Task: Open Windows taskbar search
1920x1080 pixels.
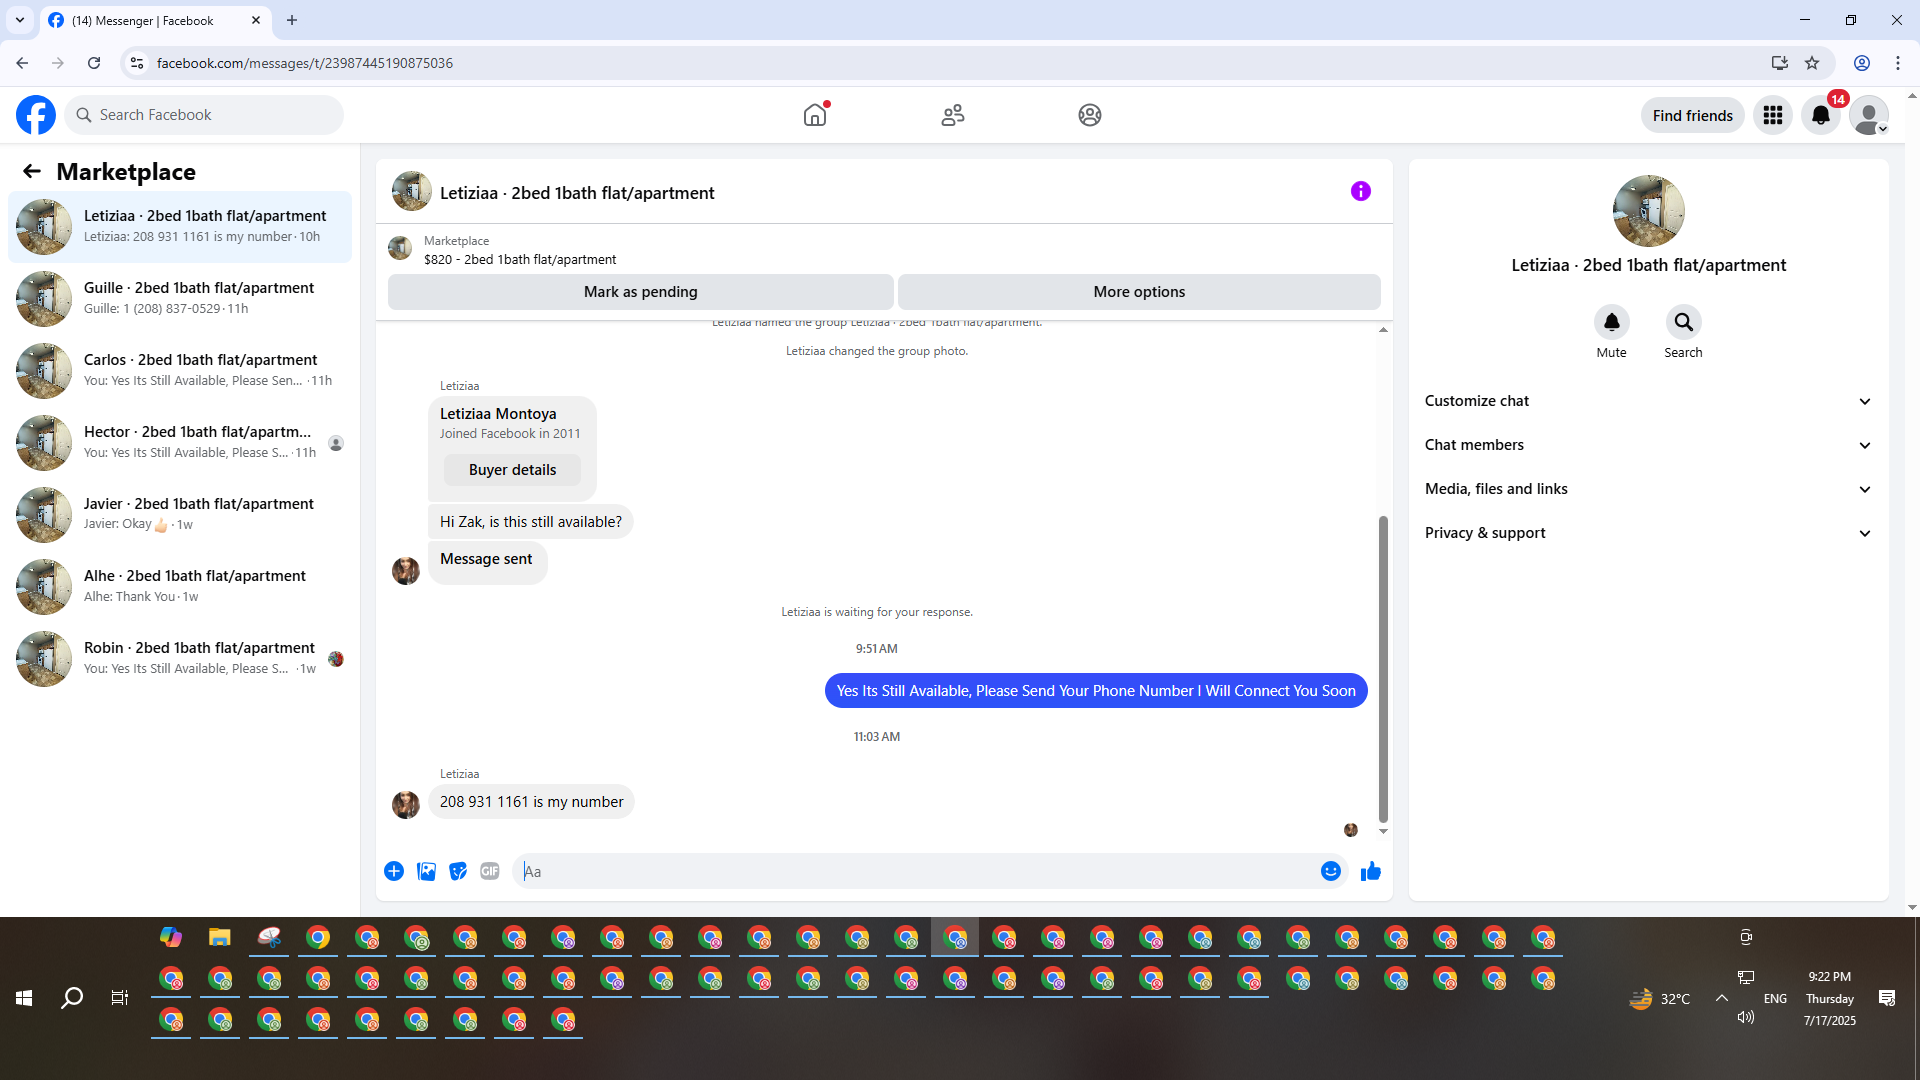Action: (72, 998)
